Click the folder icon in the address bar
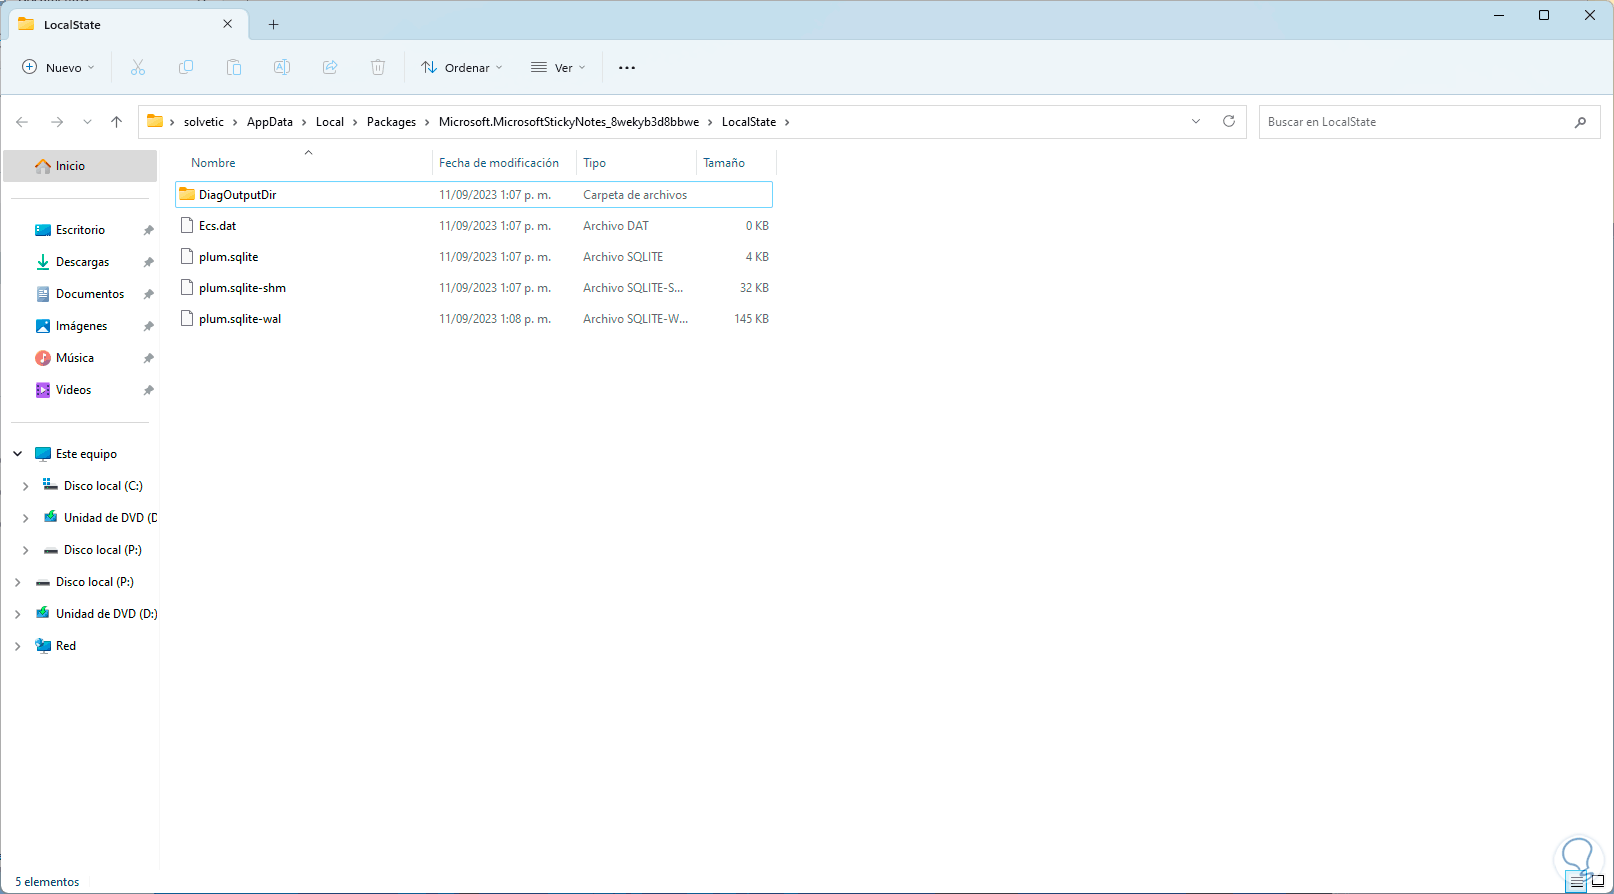The width and height of the screenshot is (1614, 894). tap(155, 121)
